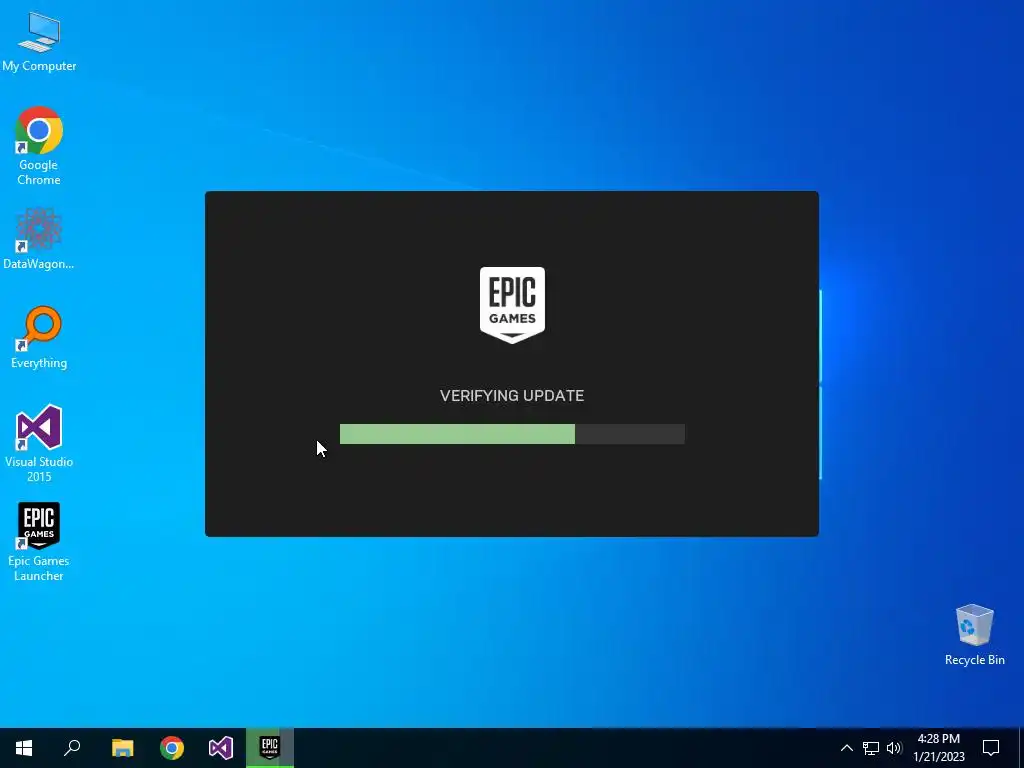Open File Explorer from the taskbar
1024x768 pixels.
coord(122,748)
